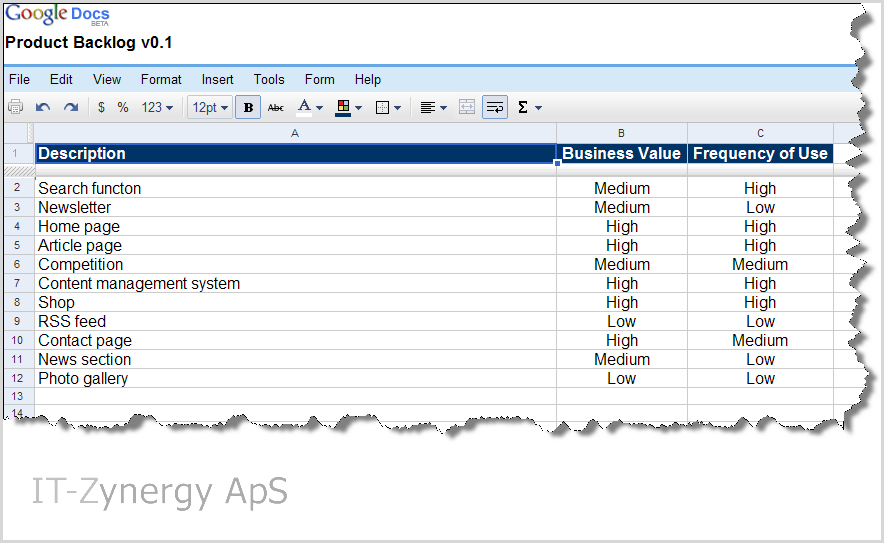Screen dimensions: 884x543
Task: Select the Business Value header cell
Action: (622, 153)
